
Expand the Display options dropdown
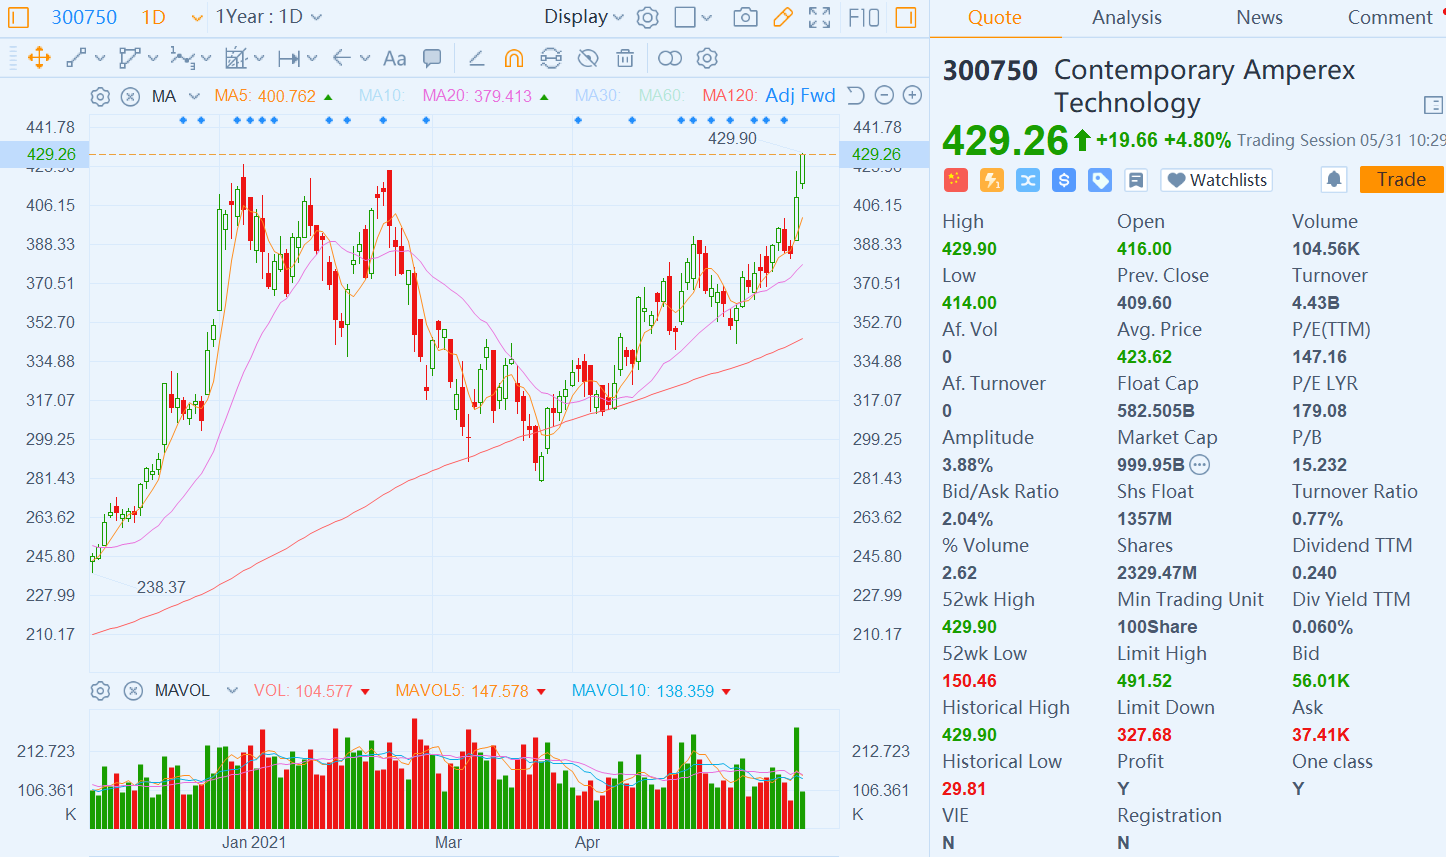pyautogui.click(x=583, y=17)
